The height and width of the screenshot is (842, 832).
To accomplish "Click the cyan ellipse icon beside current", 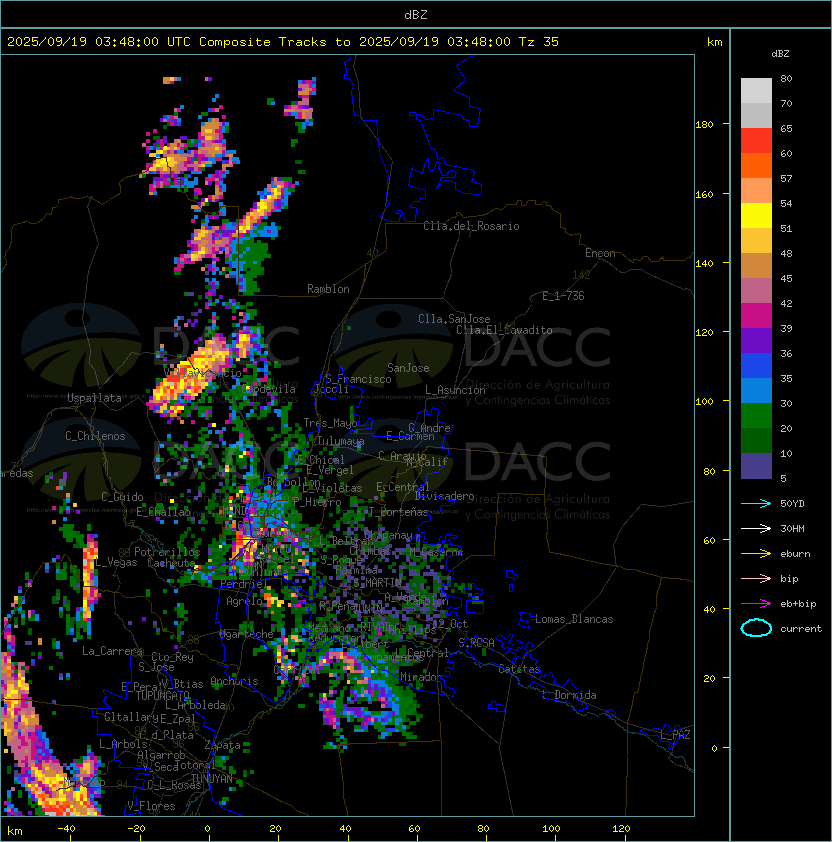I will [x=756, y=628].
